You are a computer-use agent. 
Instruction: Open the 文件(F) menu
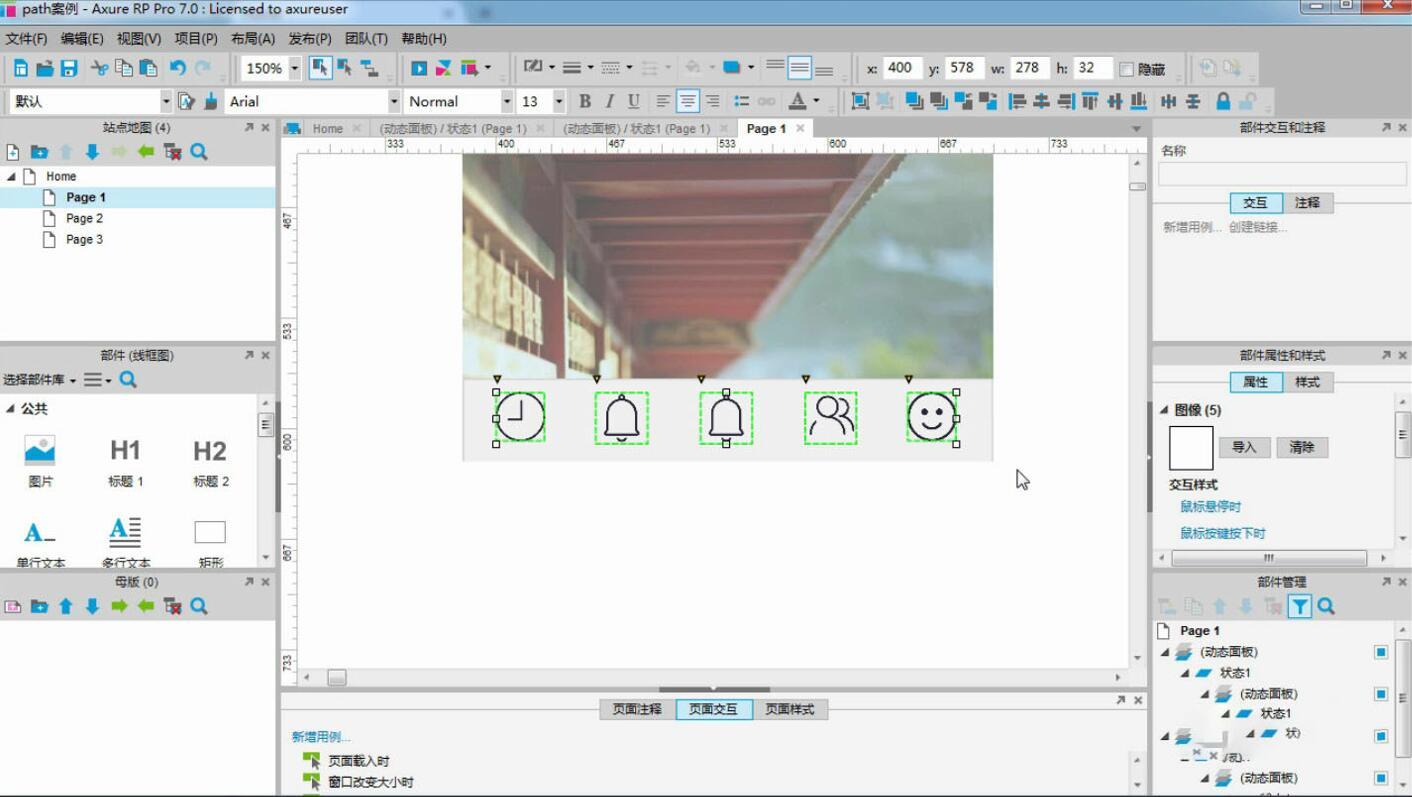pyautogui.click(x=26, y=39)
